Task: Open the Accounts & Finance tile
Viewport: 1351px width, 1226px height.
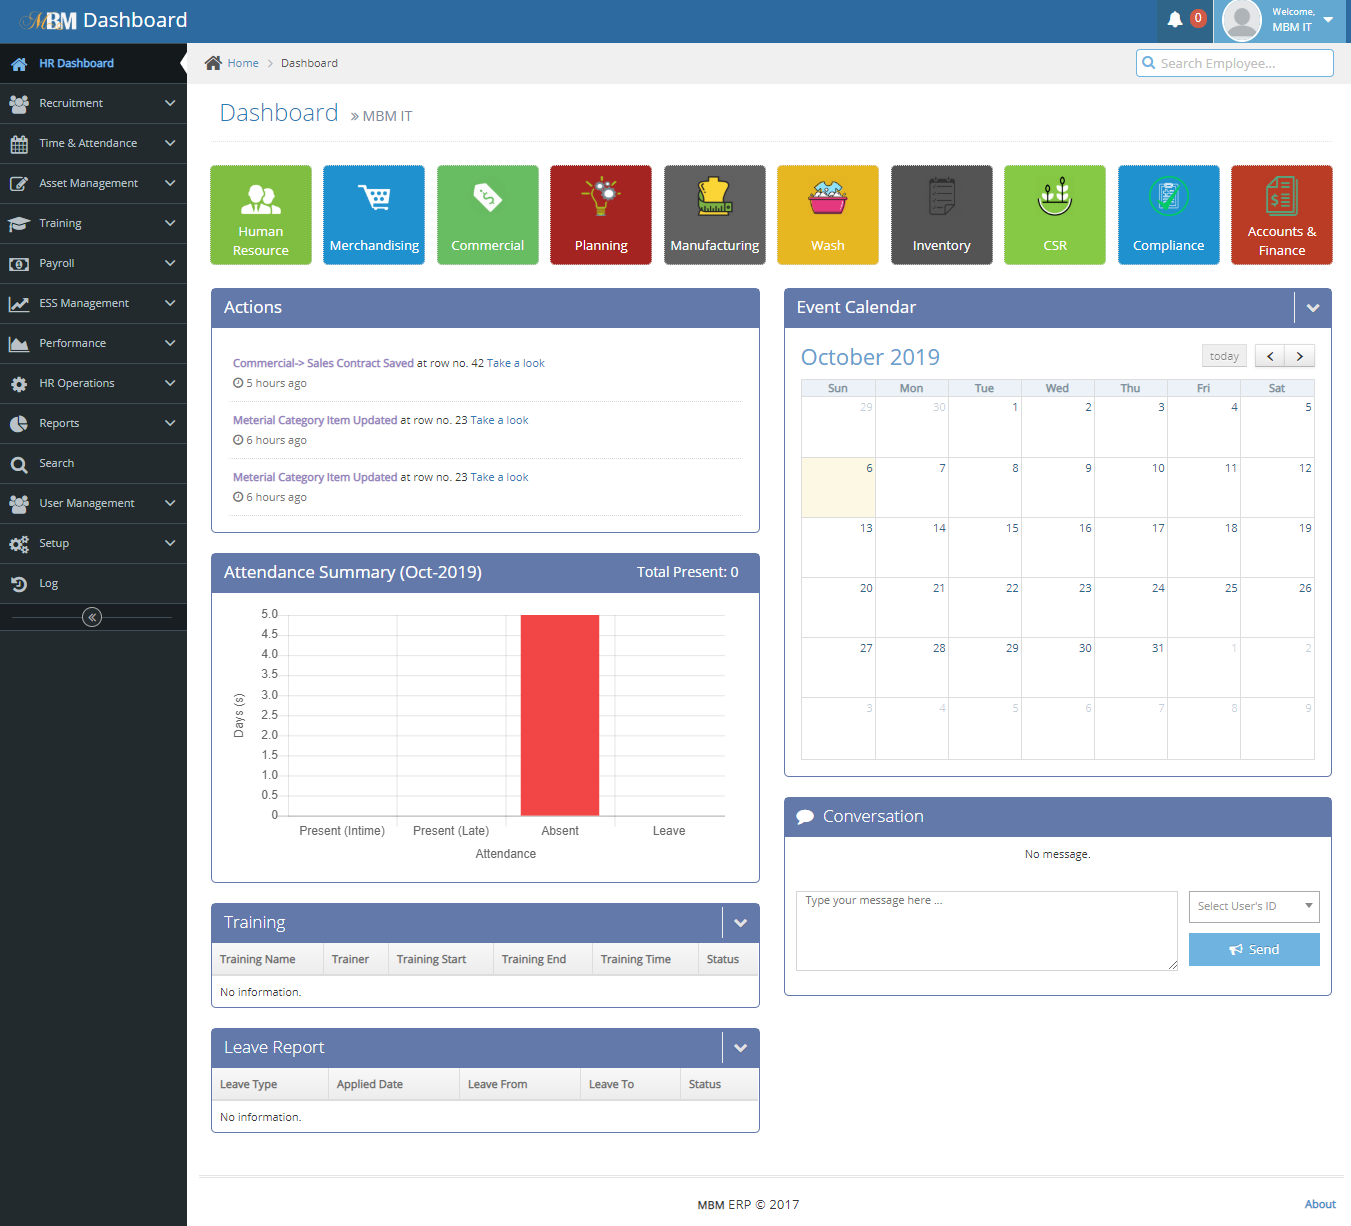Action: 1281,215
